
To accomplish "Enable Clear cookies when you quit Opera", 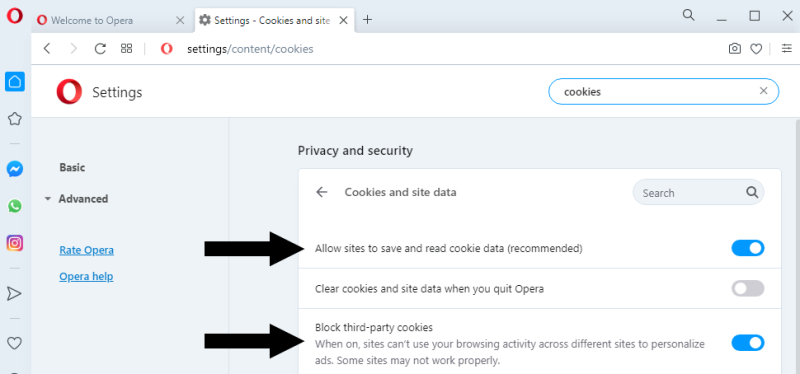I will click(x=747, y=288).
